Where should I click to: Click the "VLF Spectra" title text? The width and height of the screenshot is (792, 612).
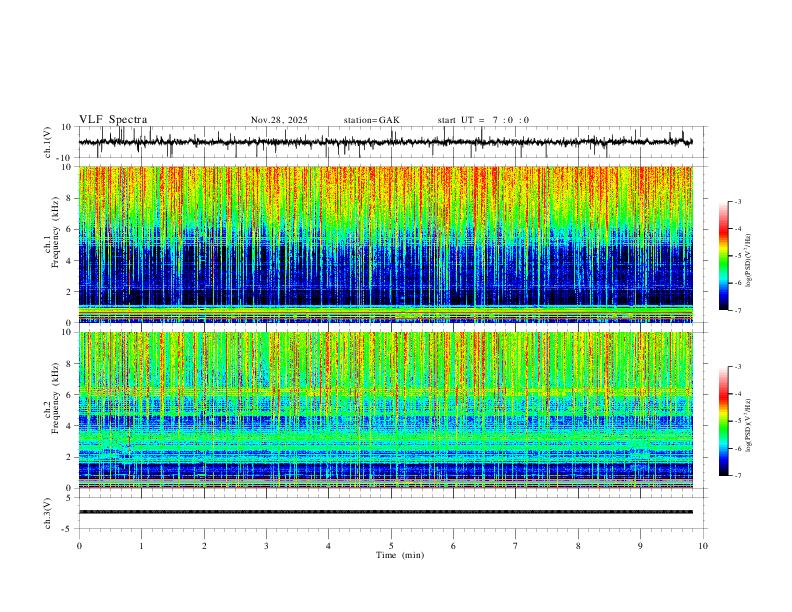tap(113, 120)
